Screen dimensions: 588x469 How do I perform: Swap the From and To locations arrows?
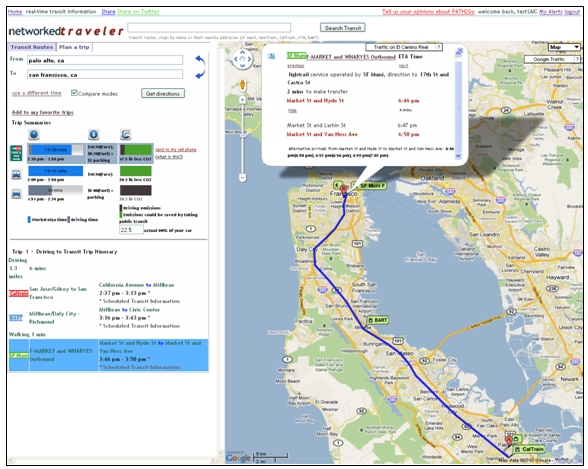coord(200,67)
